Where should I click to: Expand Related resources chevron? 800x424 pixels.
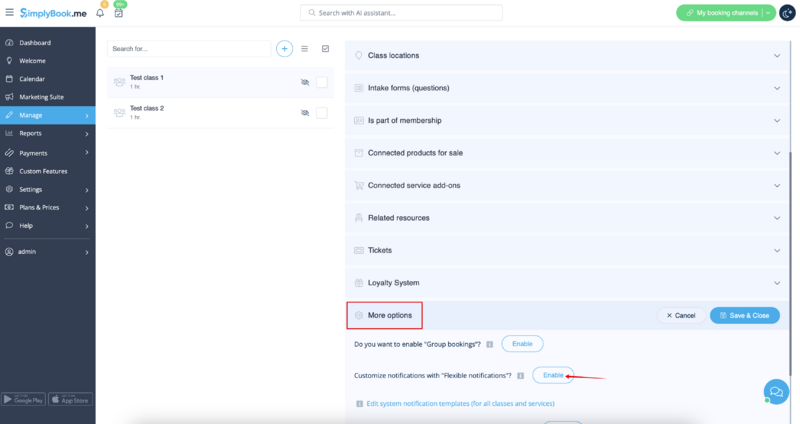pyautogui.click(x=777, y=218)
